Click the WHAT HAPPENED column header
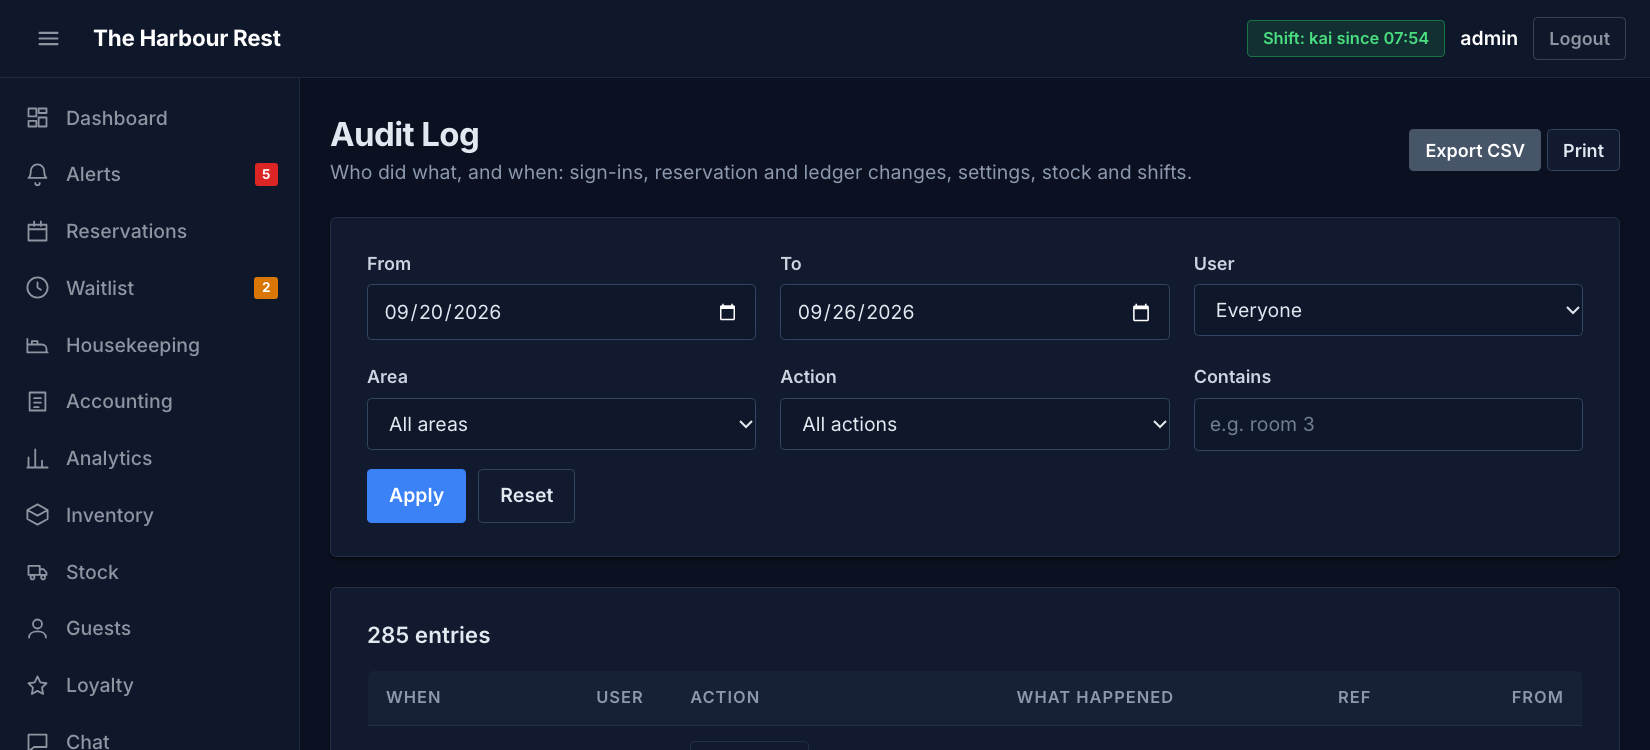 point(1095,697)
